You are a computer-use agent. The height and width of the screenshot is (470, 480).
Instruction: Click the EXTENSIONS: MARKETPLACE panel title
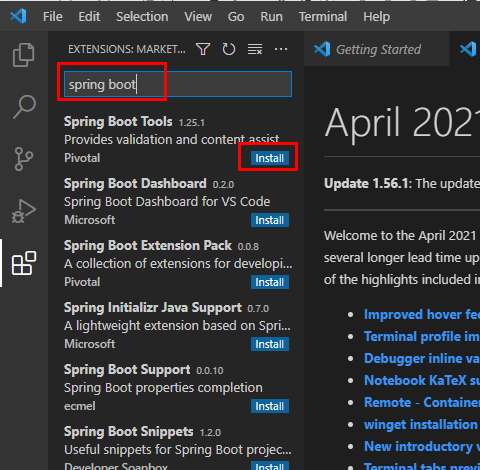(x=127, y=49)
